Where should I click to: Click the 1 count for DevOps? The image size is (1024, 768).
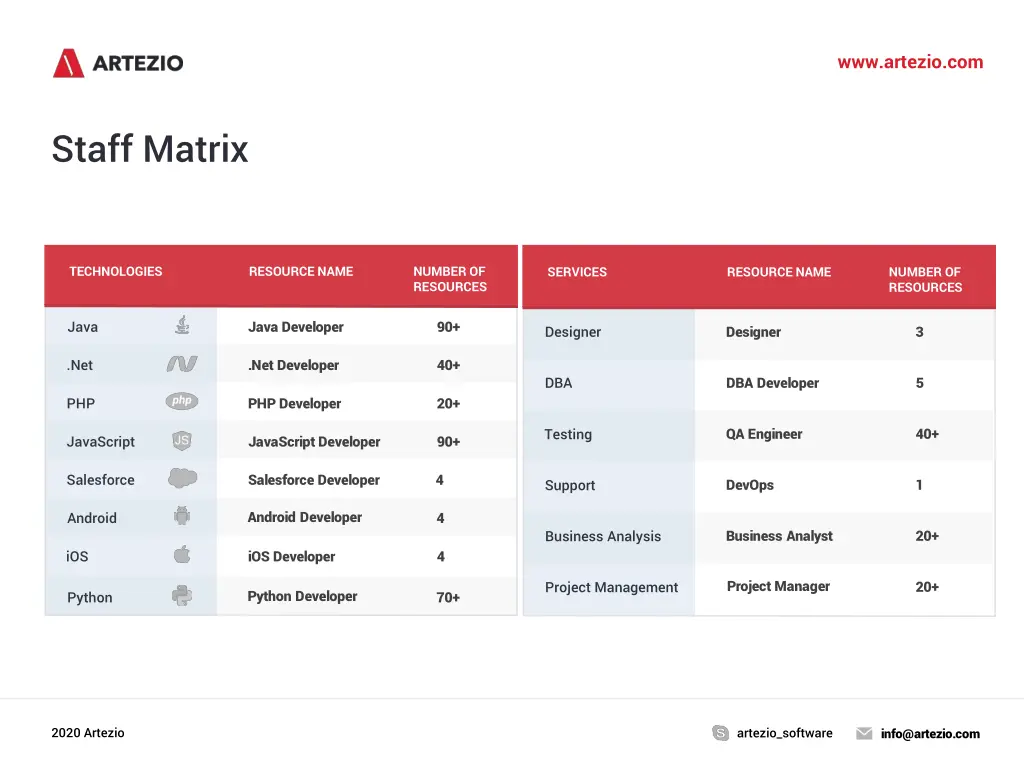pos(919,485)
